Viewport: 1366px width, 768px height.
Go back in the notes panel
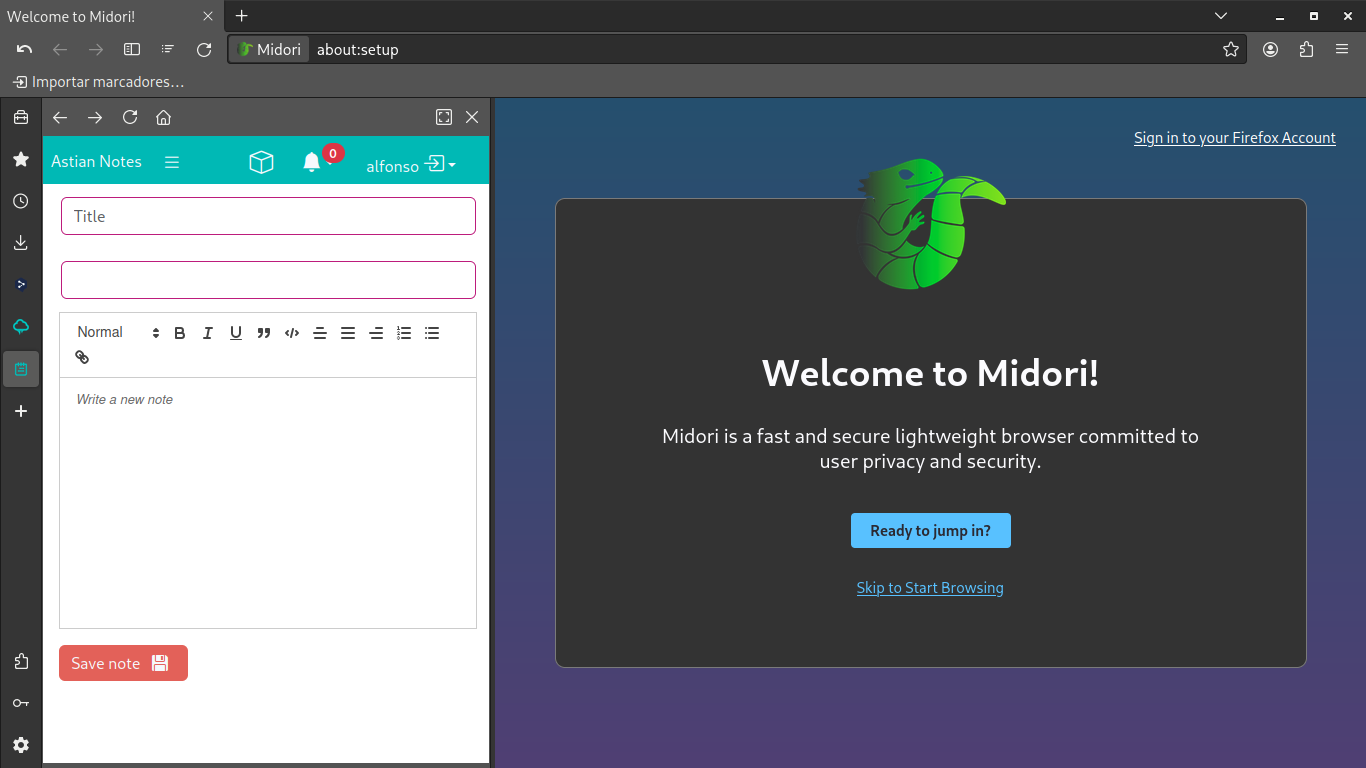(x=60, y=117)
